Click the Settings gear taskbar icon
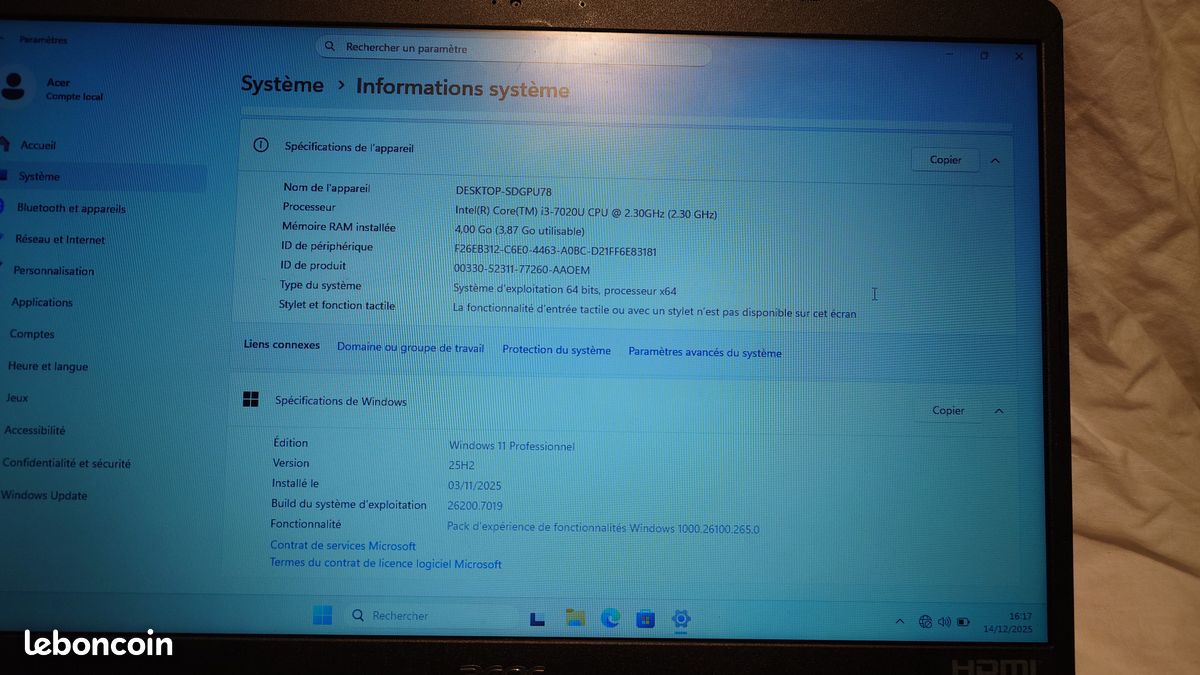The height and width of the screenshot is (675, 1200). point(681,619)
